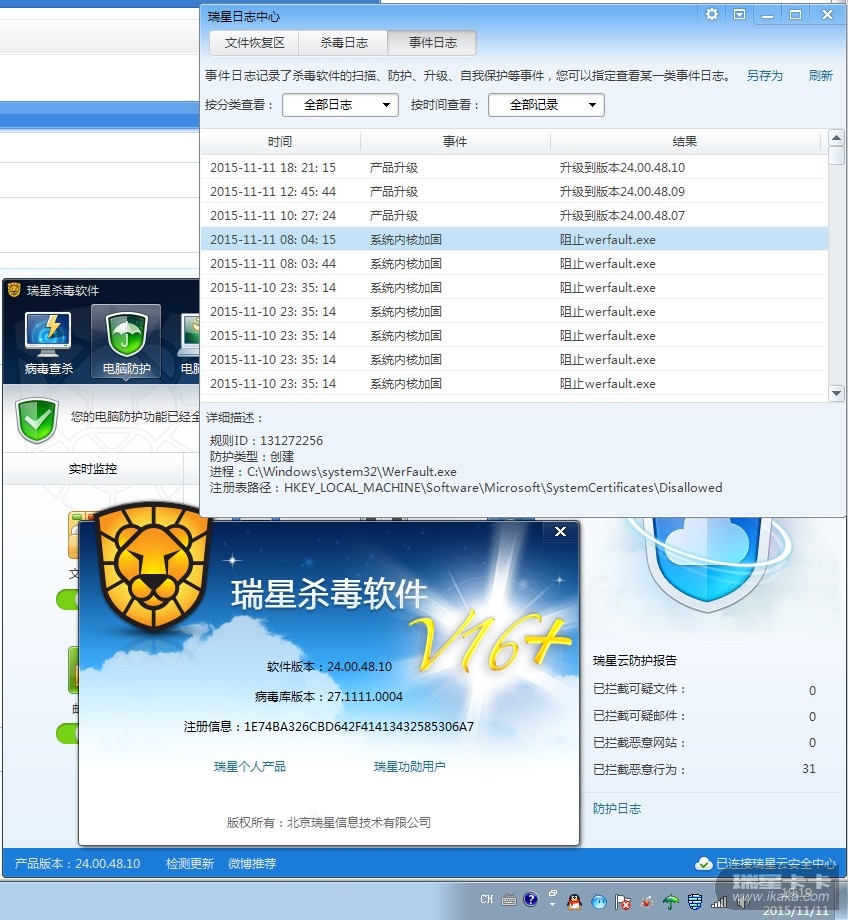Screen dimensions: 848x920
Task: Open 瑞星功勋用户 link
Action: (x=410, y=766)
